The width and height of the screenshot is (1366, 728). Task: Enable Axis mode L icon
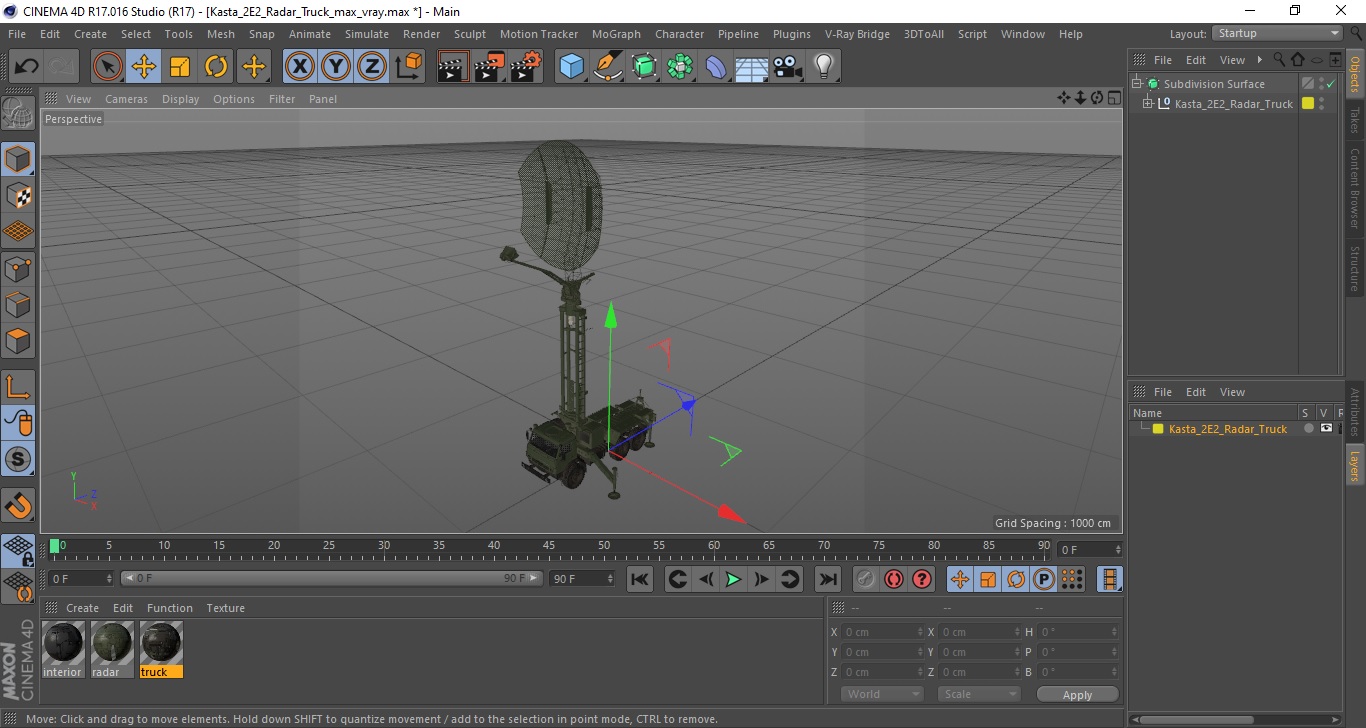tap(18, 387)
